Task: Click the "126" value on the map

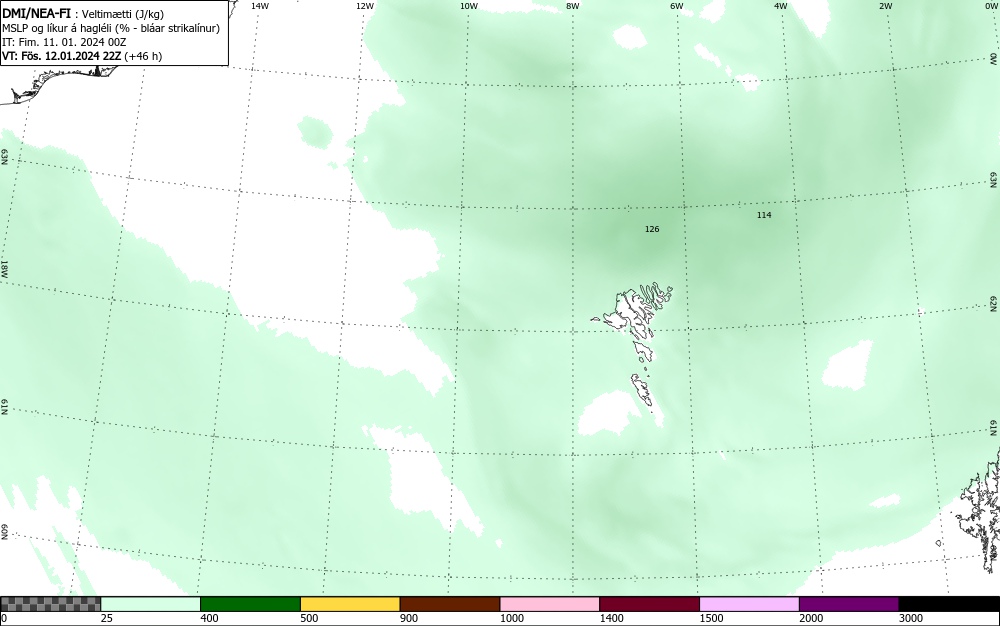Action: pyautogui.click(x=652, y=229)
